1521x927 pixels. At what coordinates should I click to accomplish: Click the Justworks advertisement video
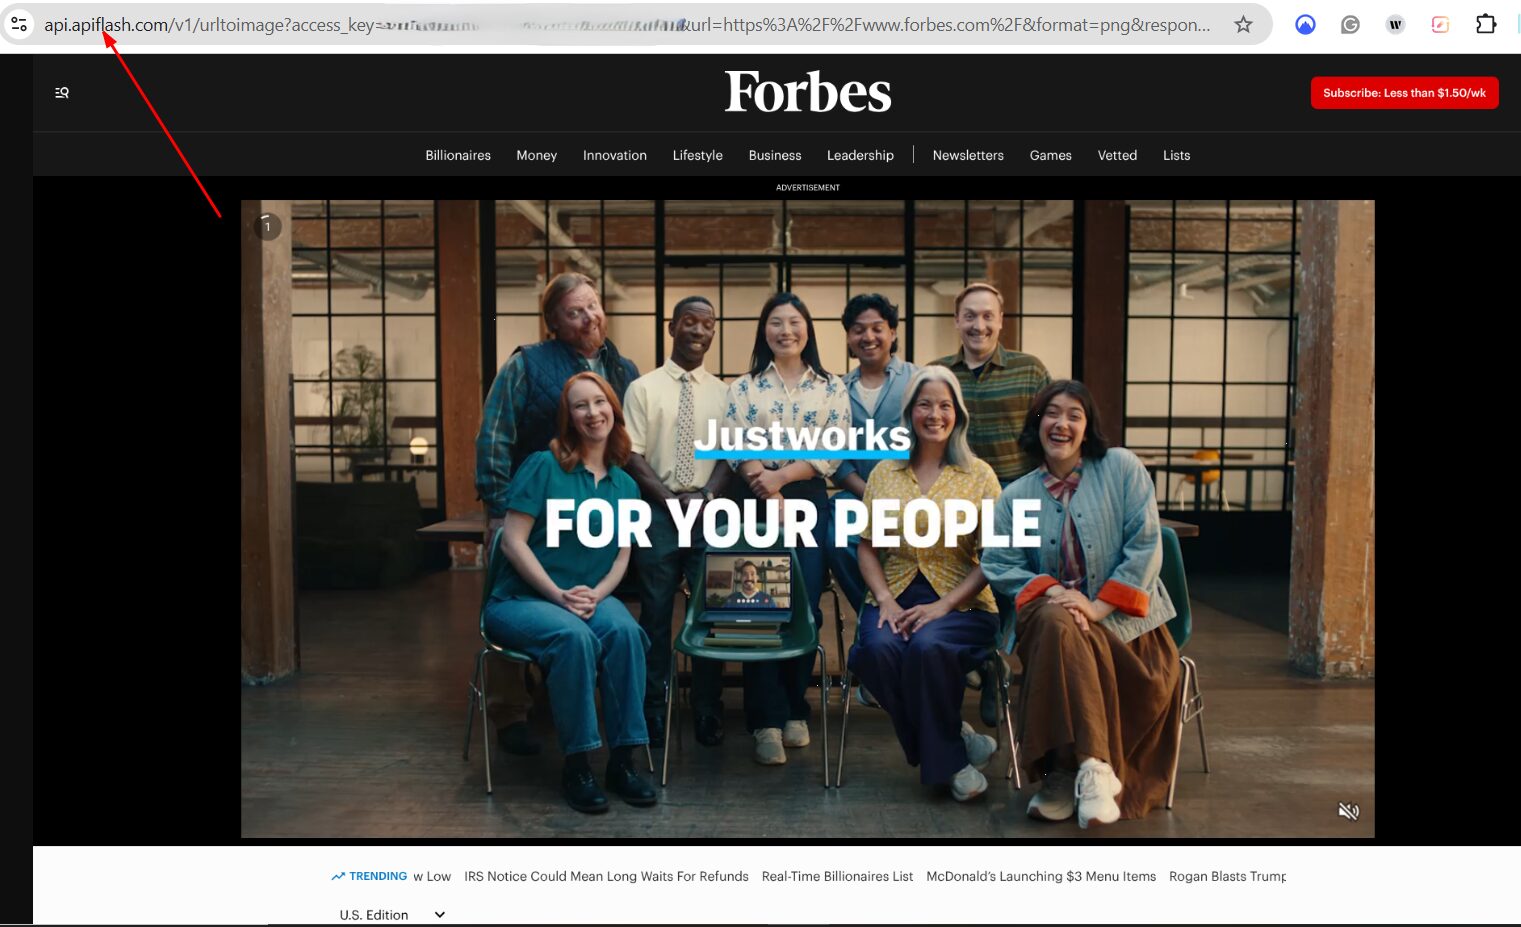pos(807,518)
